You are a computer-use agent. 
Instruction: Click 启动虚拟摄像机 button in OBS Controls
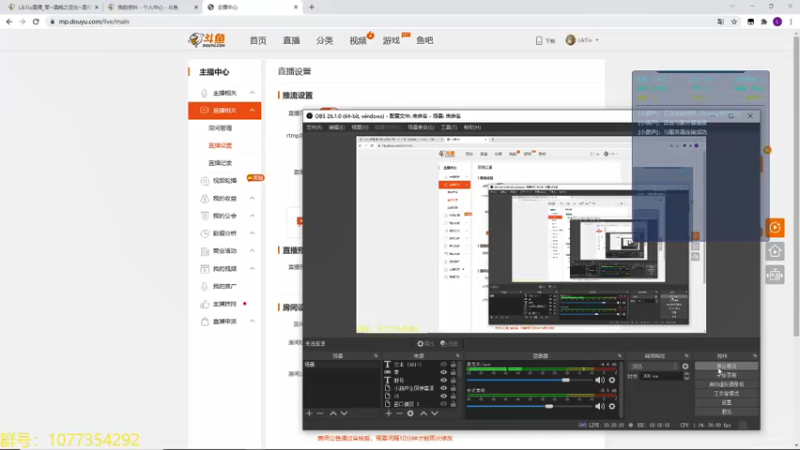[726, 384]
